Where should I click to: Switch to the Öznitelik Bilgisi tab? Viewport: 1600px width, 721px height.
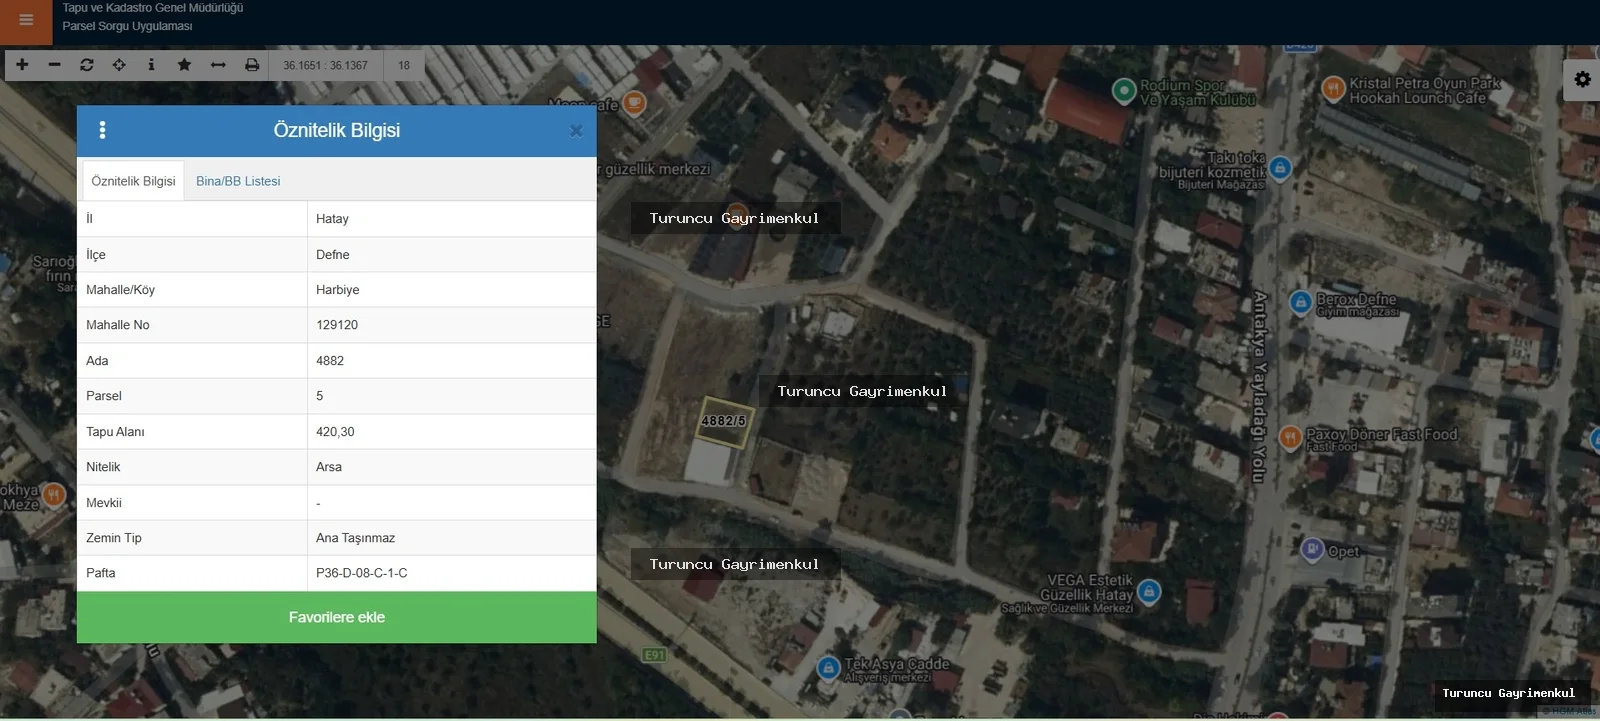(x=133, y=181)
